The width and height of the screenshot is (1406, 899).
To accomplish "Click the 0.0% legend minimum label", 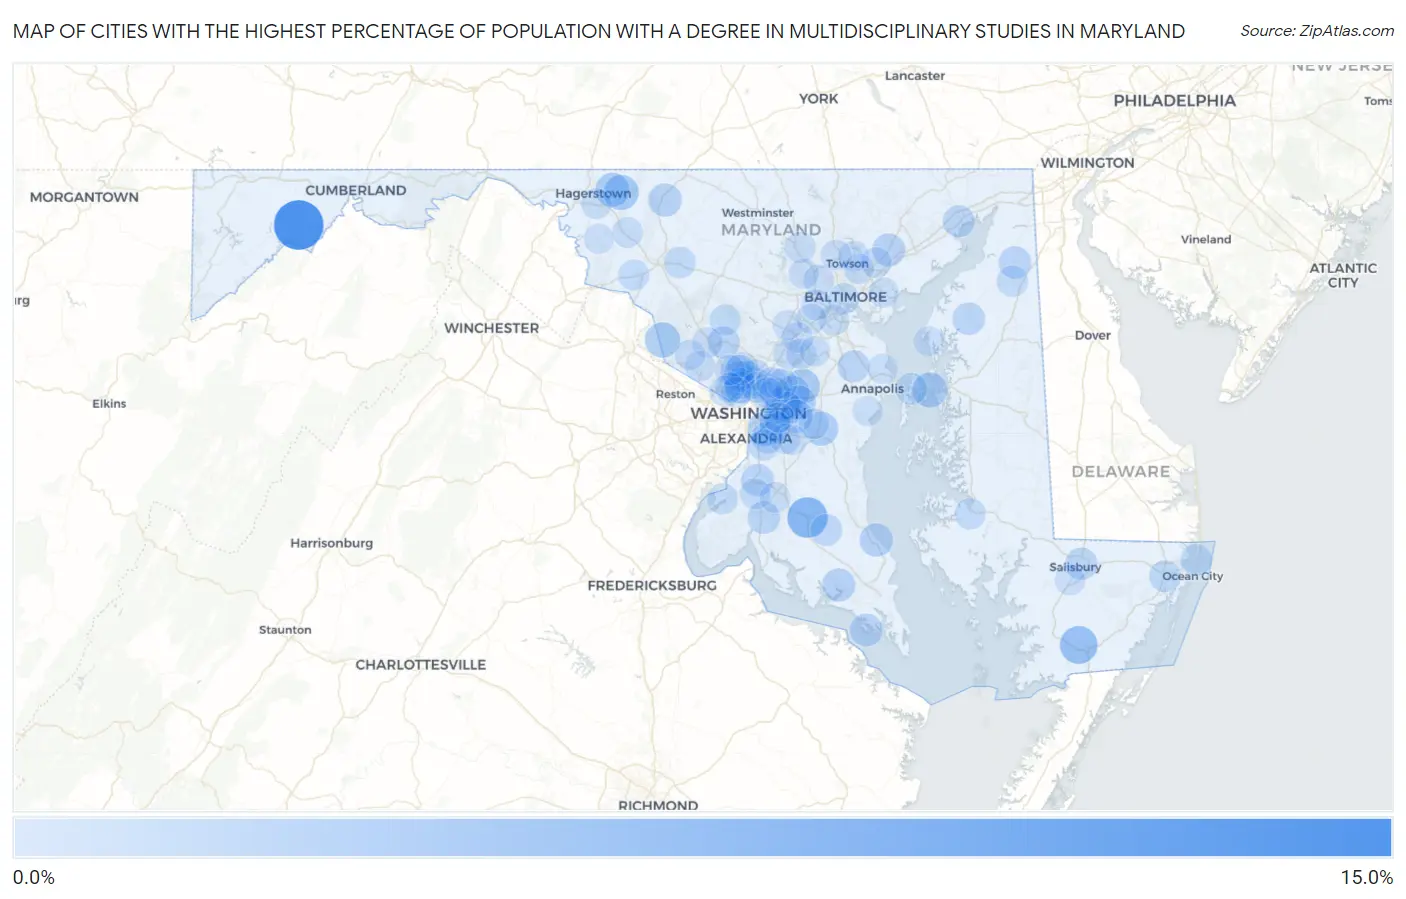I will pos(34,877).
